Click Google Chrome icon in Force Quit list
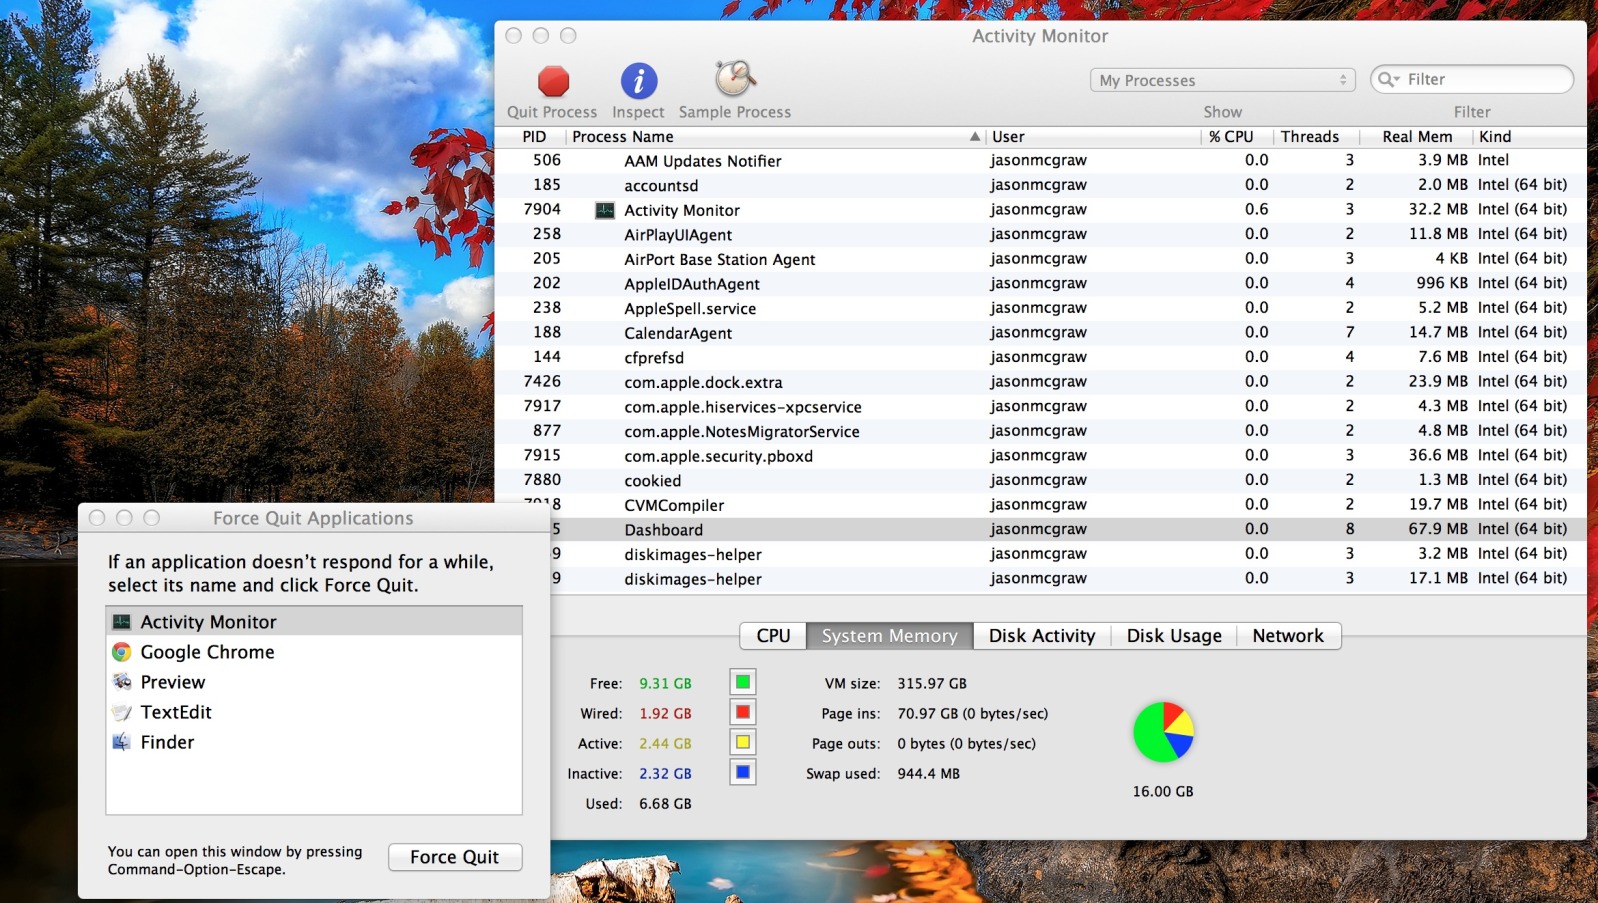This screenshot has width=1598, height=903. tap(122, 652)
